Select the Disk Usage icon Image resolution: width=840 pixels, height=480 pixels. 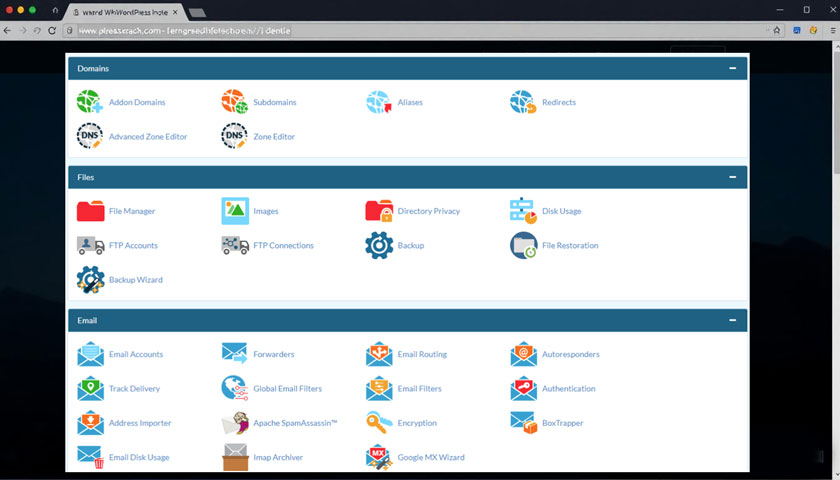click(x=523, y=211)
